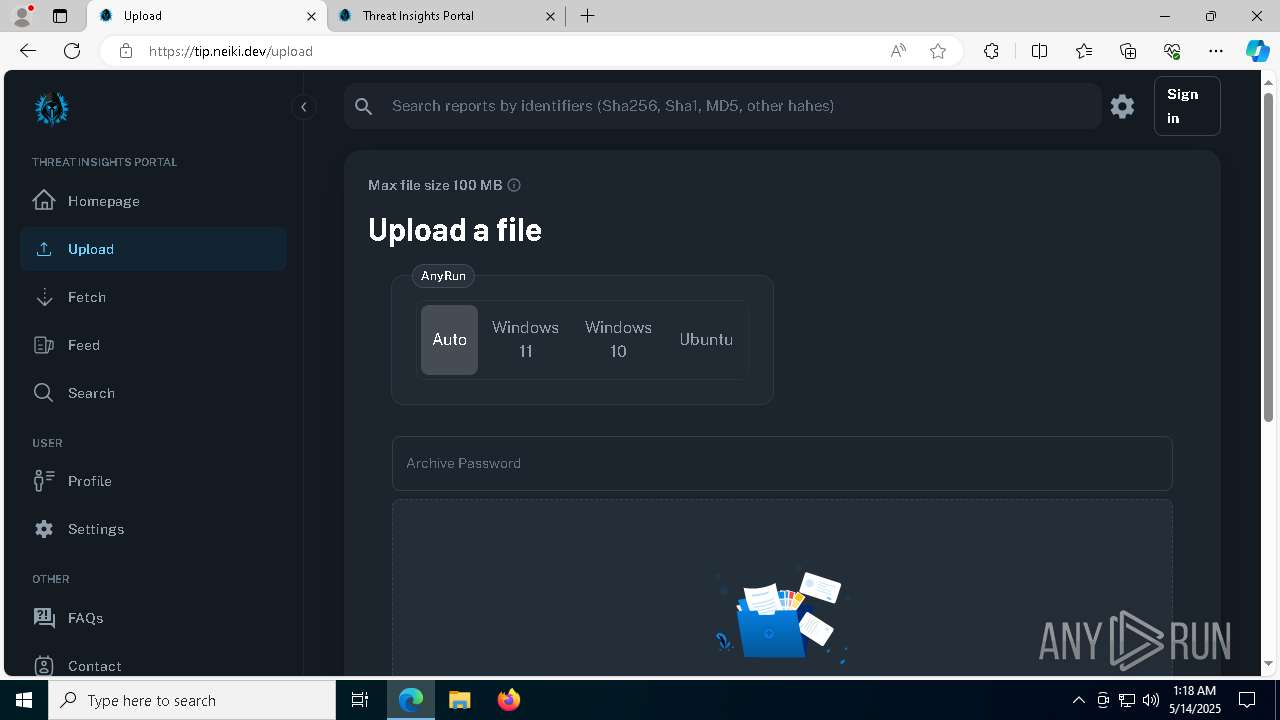This screenshot has height=720, width=1280.
Task: Select Windows 11 environment option
Action: 525,340
